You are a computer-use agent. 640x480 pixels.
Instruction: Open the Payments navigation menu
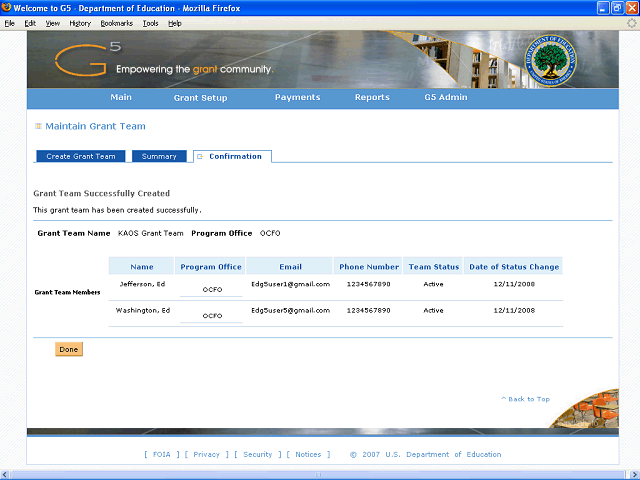tap(297, 98)
